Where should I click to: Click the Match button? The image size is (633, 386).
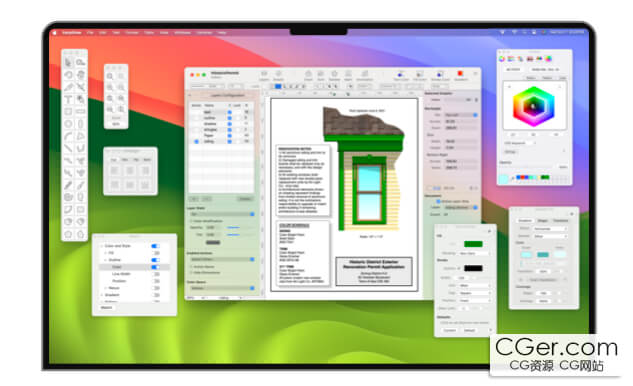(x=107, y=308)
